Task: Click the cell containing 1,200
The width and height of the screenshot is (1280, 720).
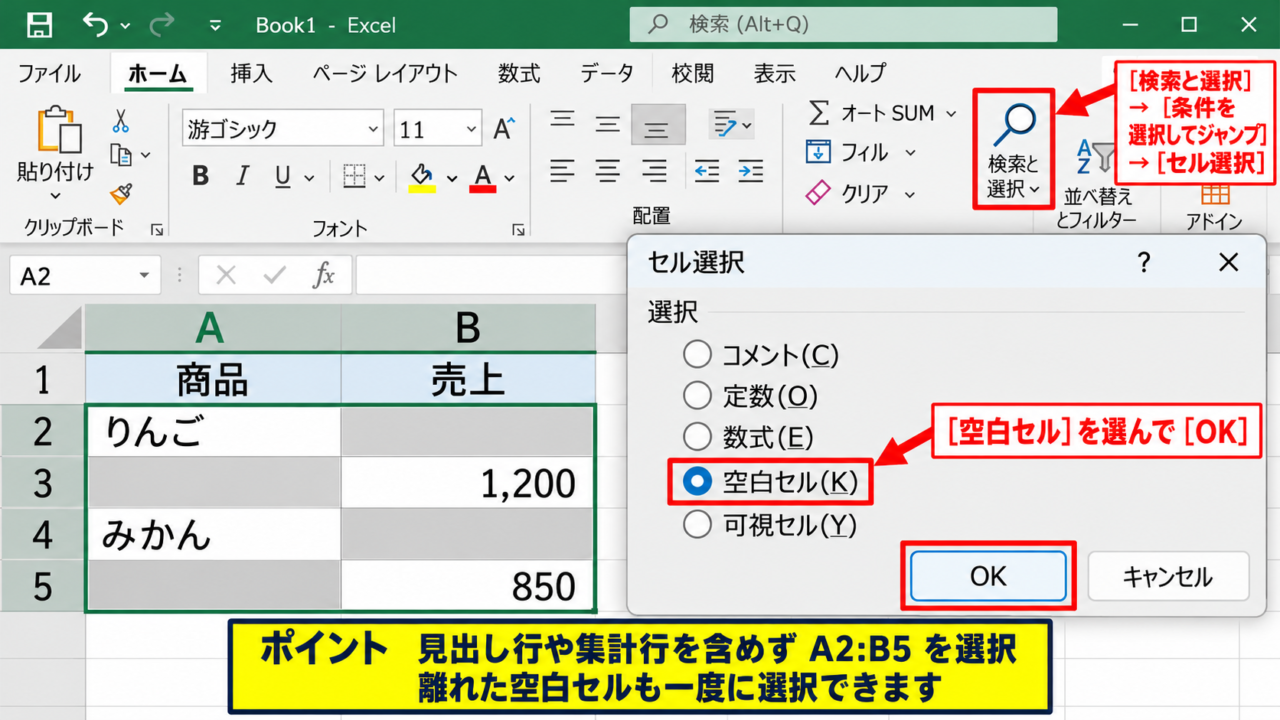Action: [x=468, y=482]
